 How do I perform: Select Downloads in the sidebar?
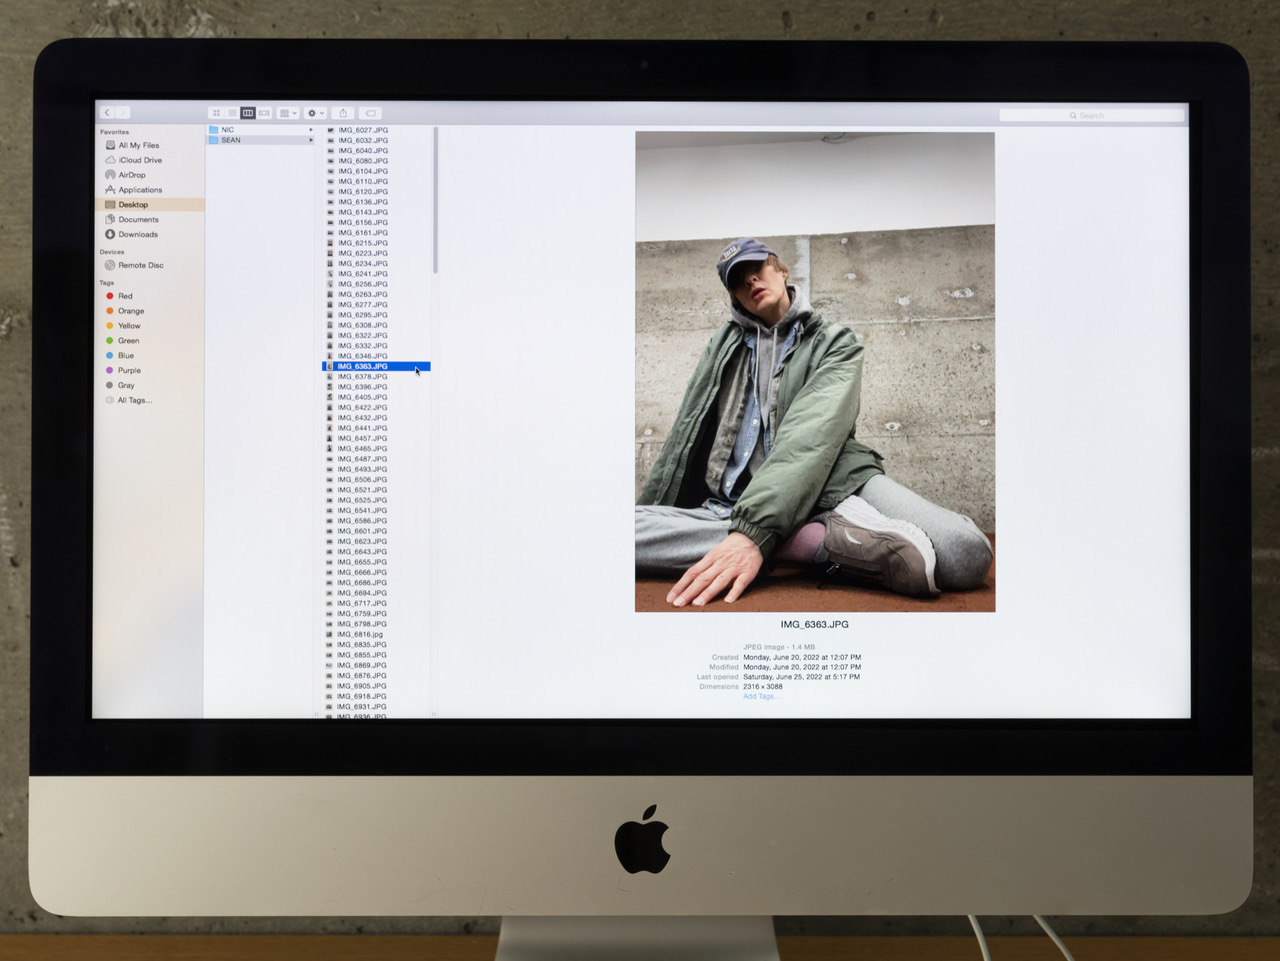pyautogui.click(x=137, y=235)
